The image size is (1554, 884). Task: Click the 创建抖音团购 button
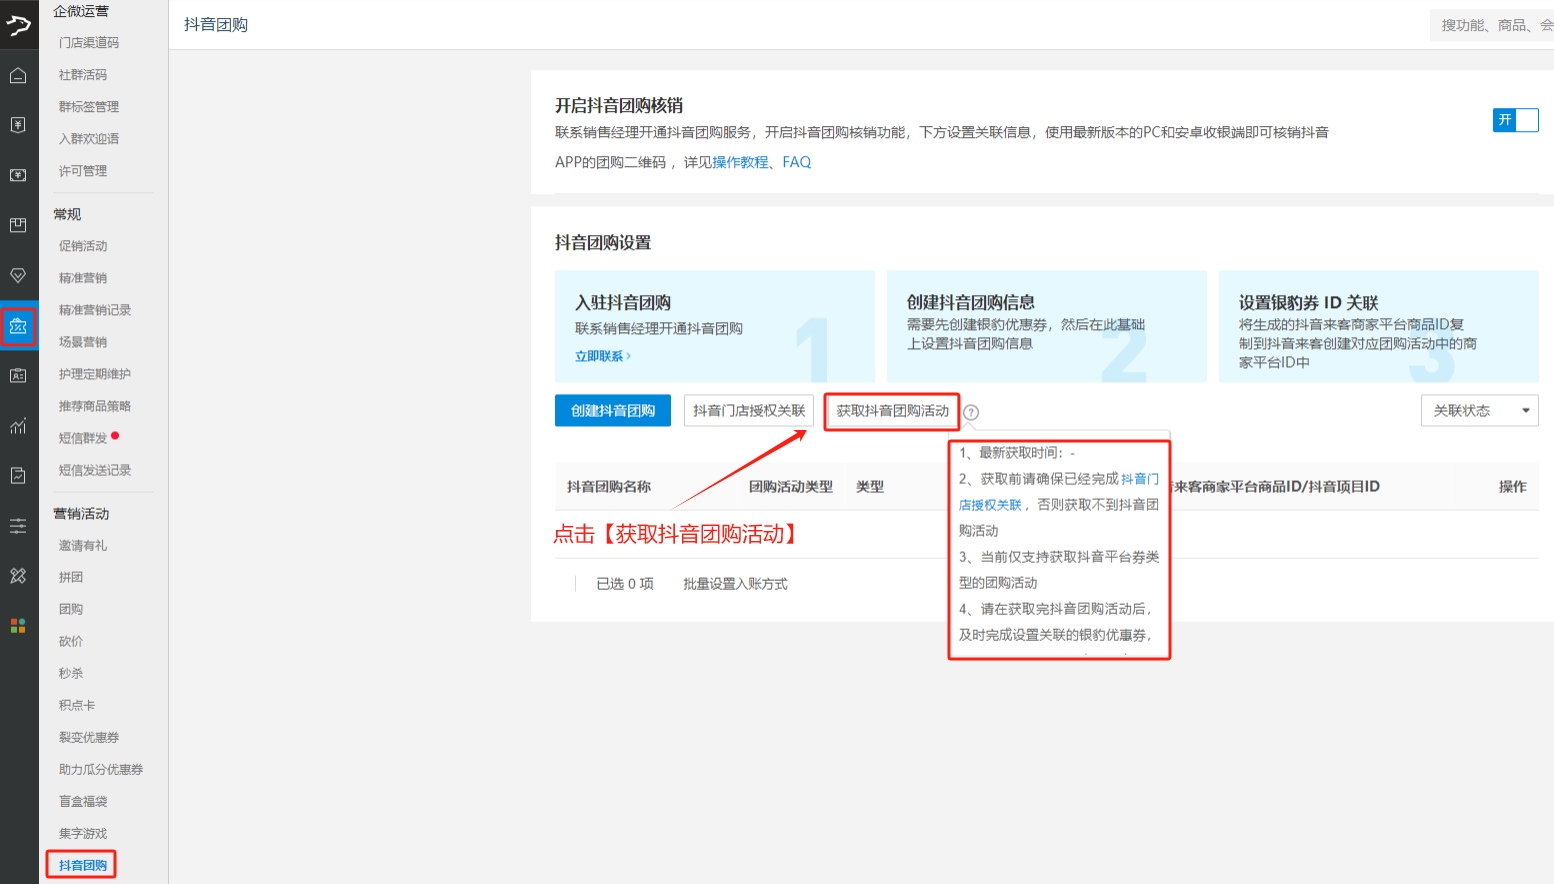click(613, 411)
